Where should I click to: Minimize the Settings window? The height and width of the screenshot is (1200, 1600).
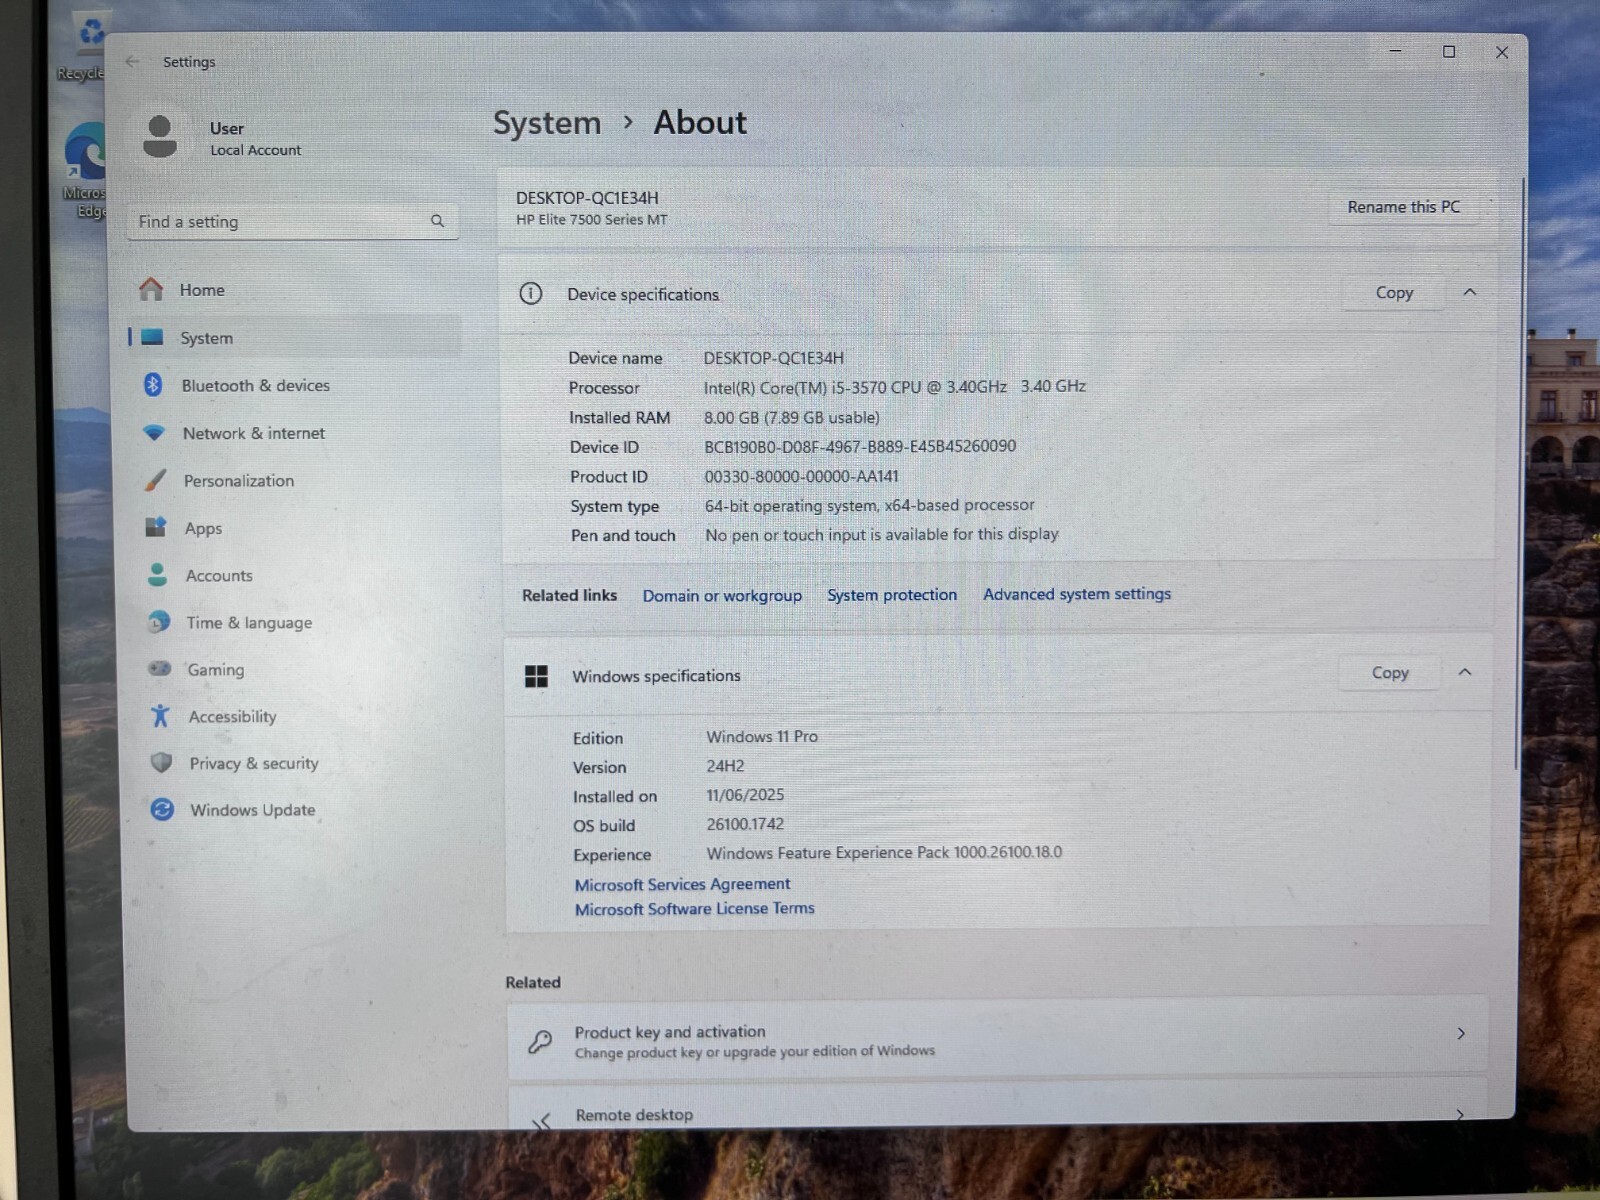point(1395,51)
